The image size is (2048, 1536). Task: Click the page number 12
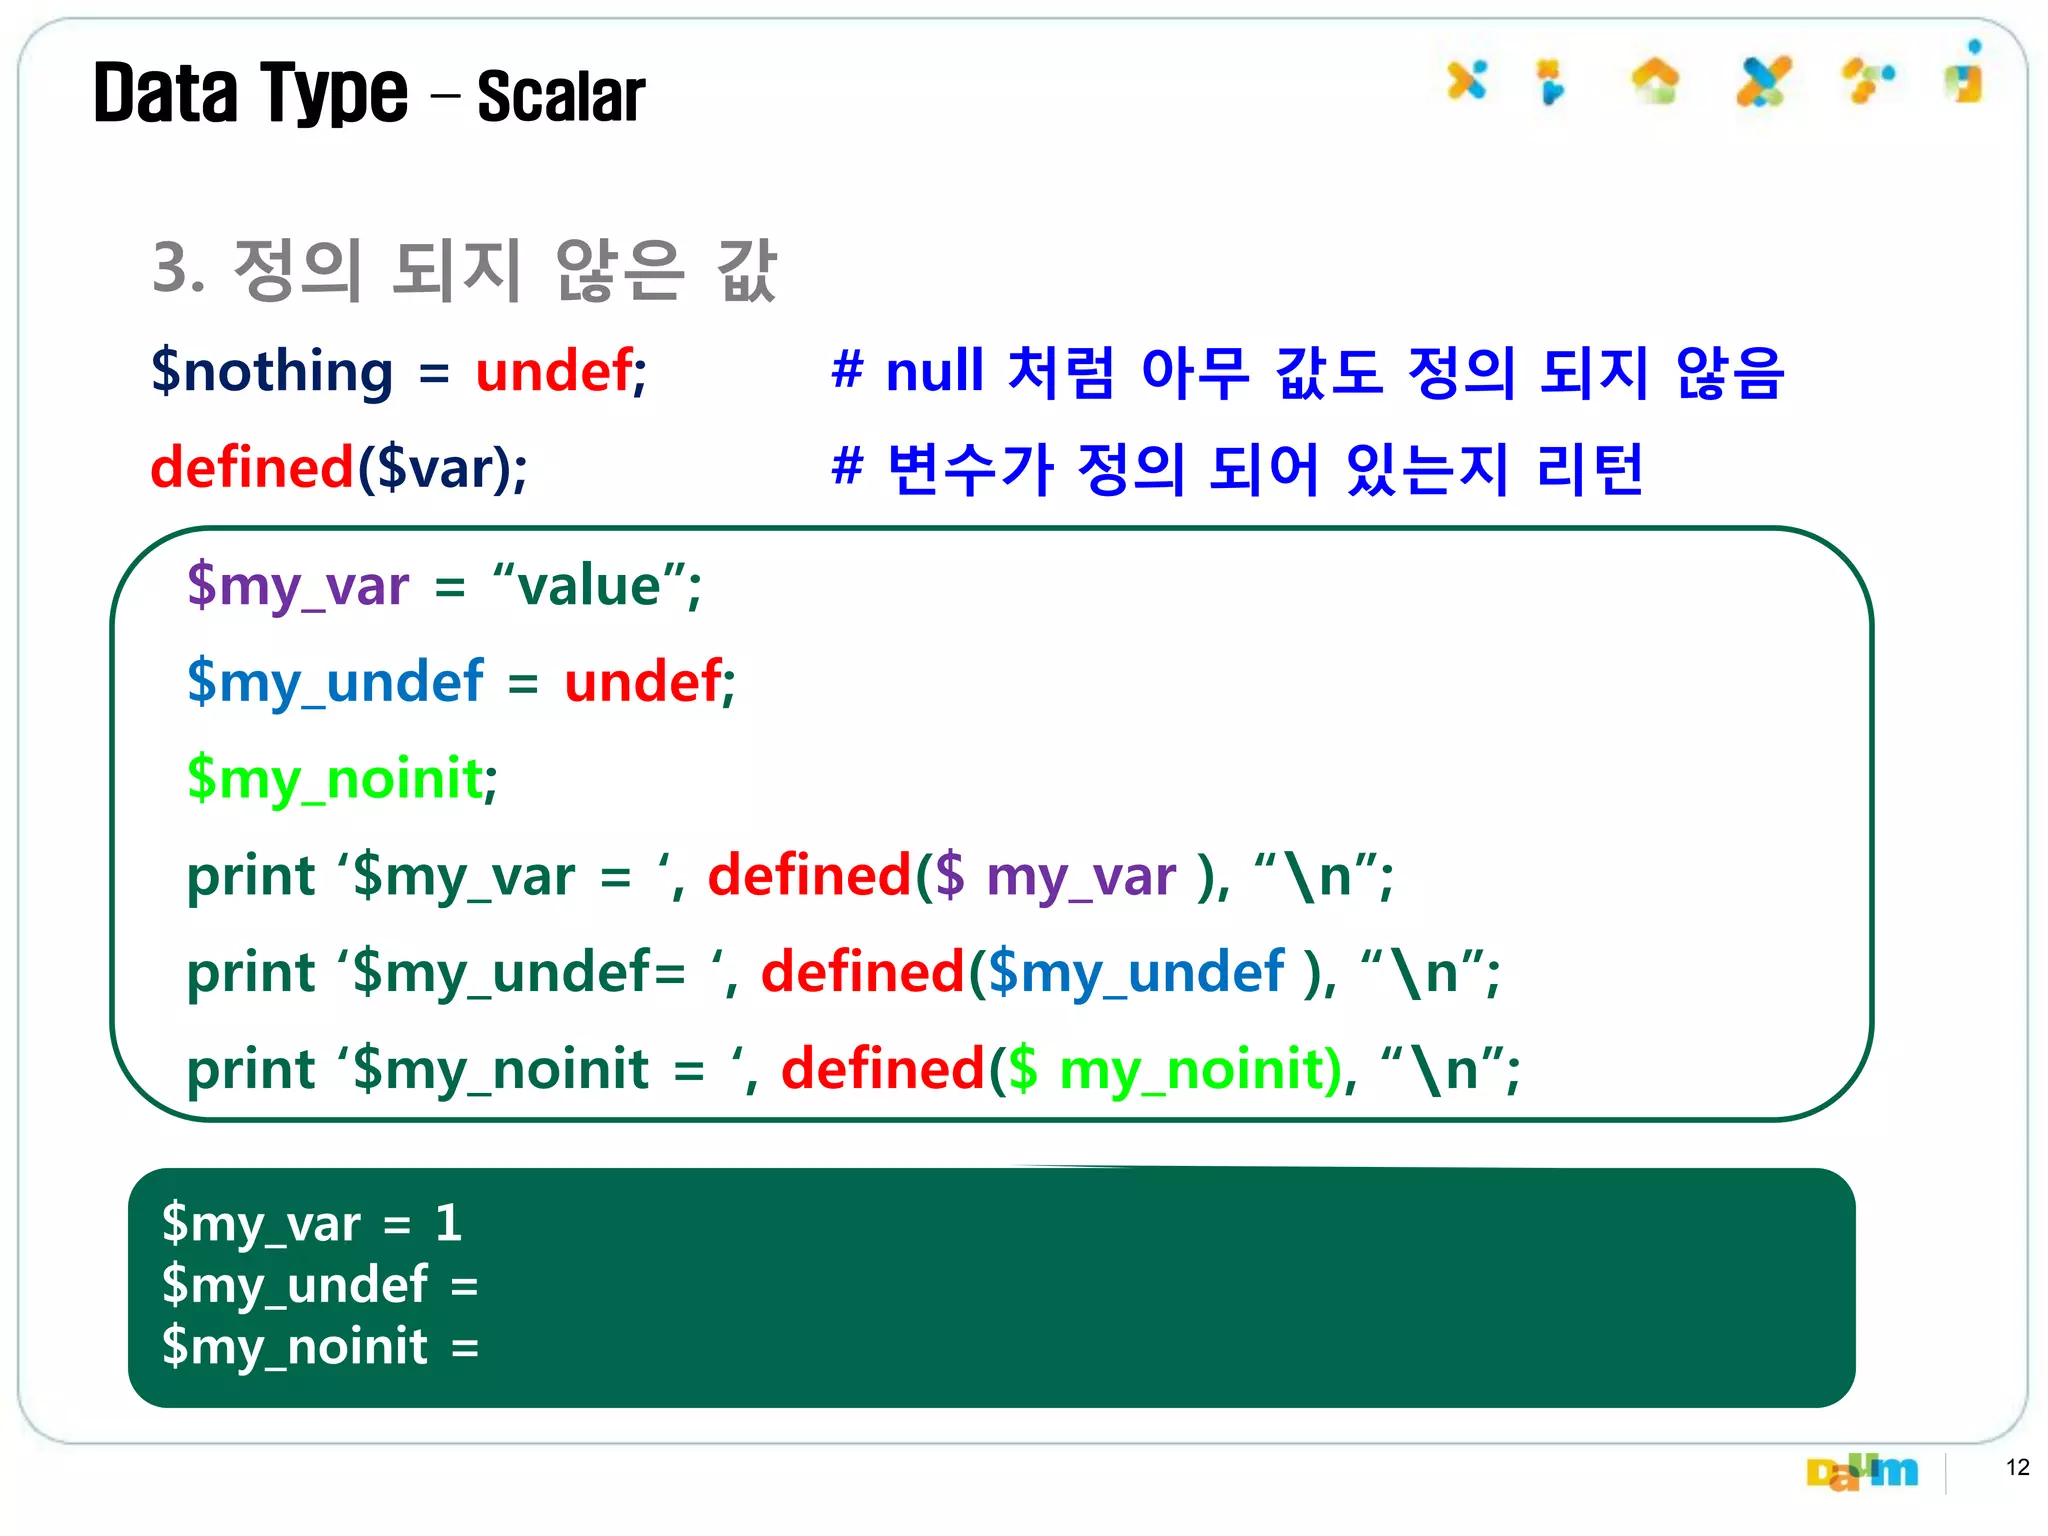tap(2018, 1467)
